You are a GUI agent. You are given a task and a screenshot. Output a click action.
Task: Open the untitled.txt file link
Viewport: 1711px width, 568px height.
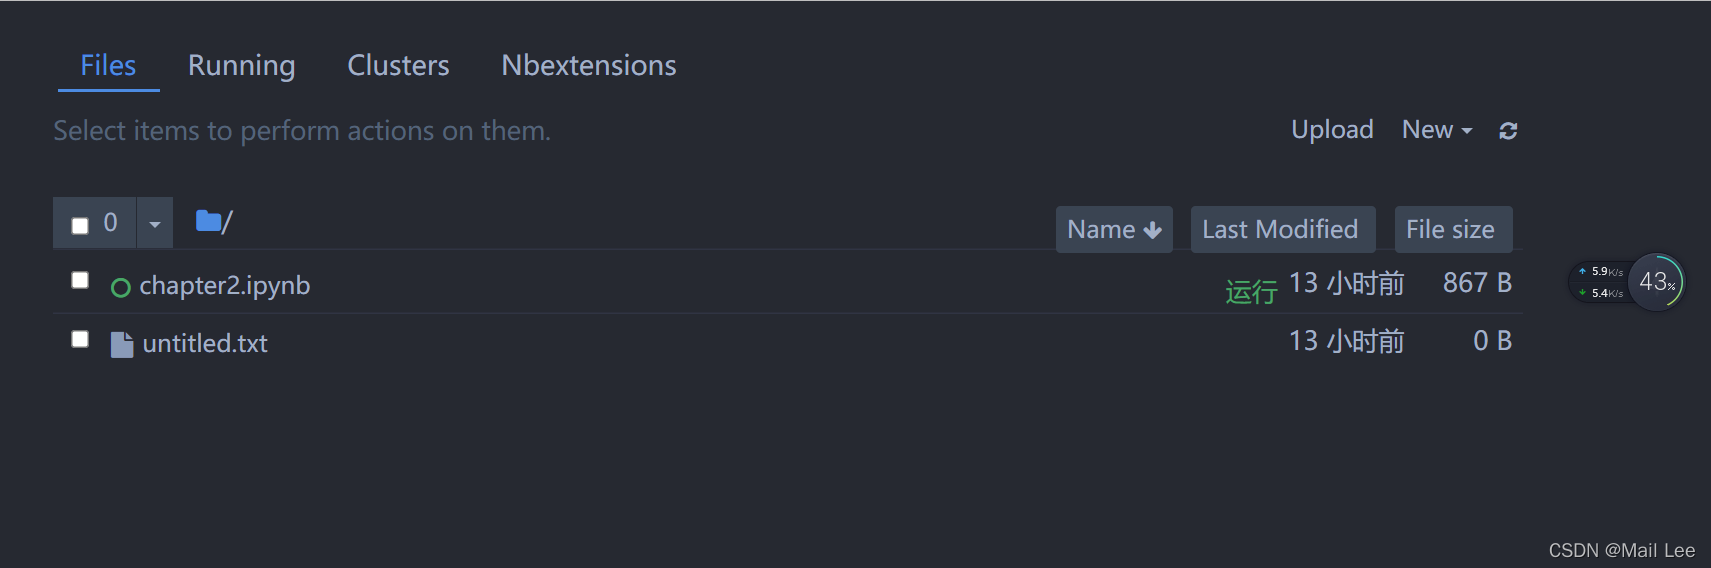point(205,344)
